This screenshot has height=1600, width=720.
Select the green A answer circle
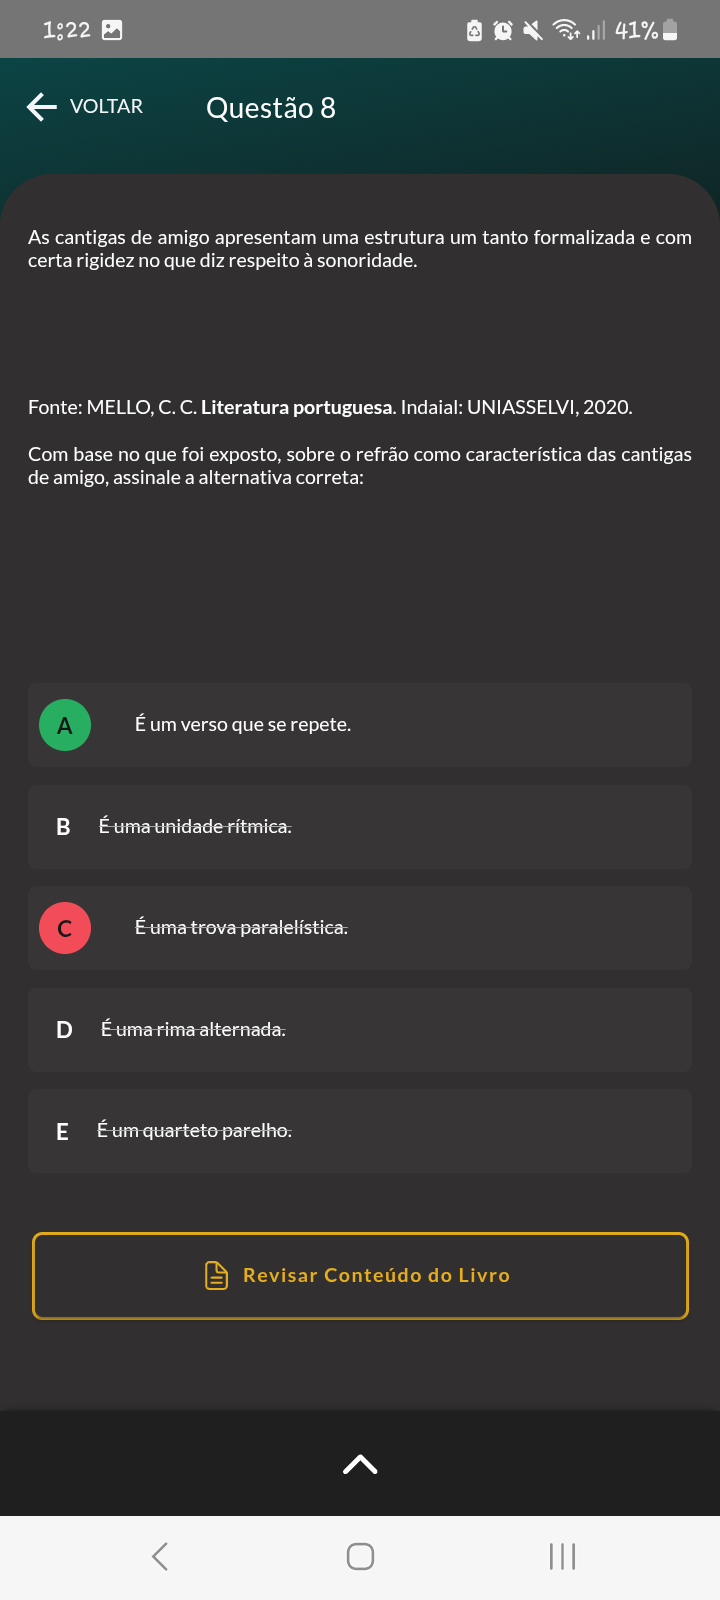(x=65, y=725)
